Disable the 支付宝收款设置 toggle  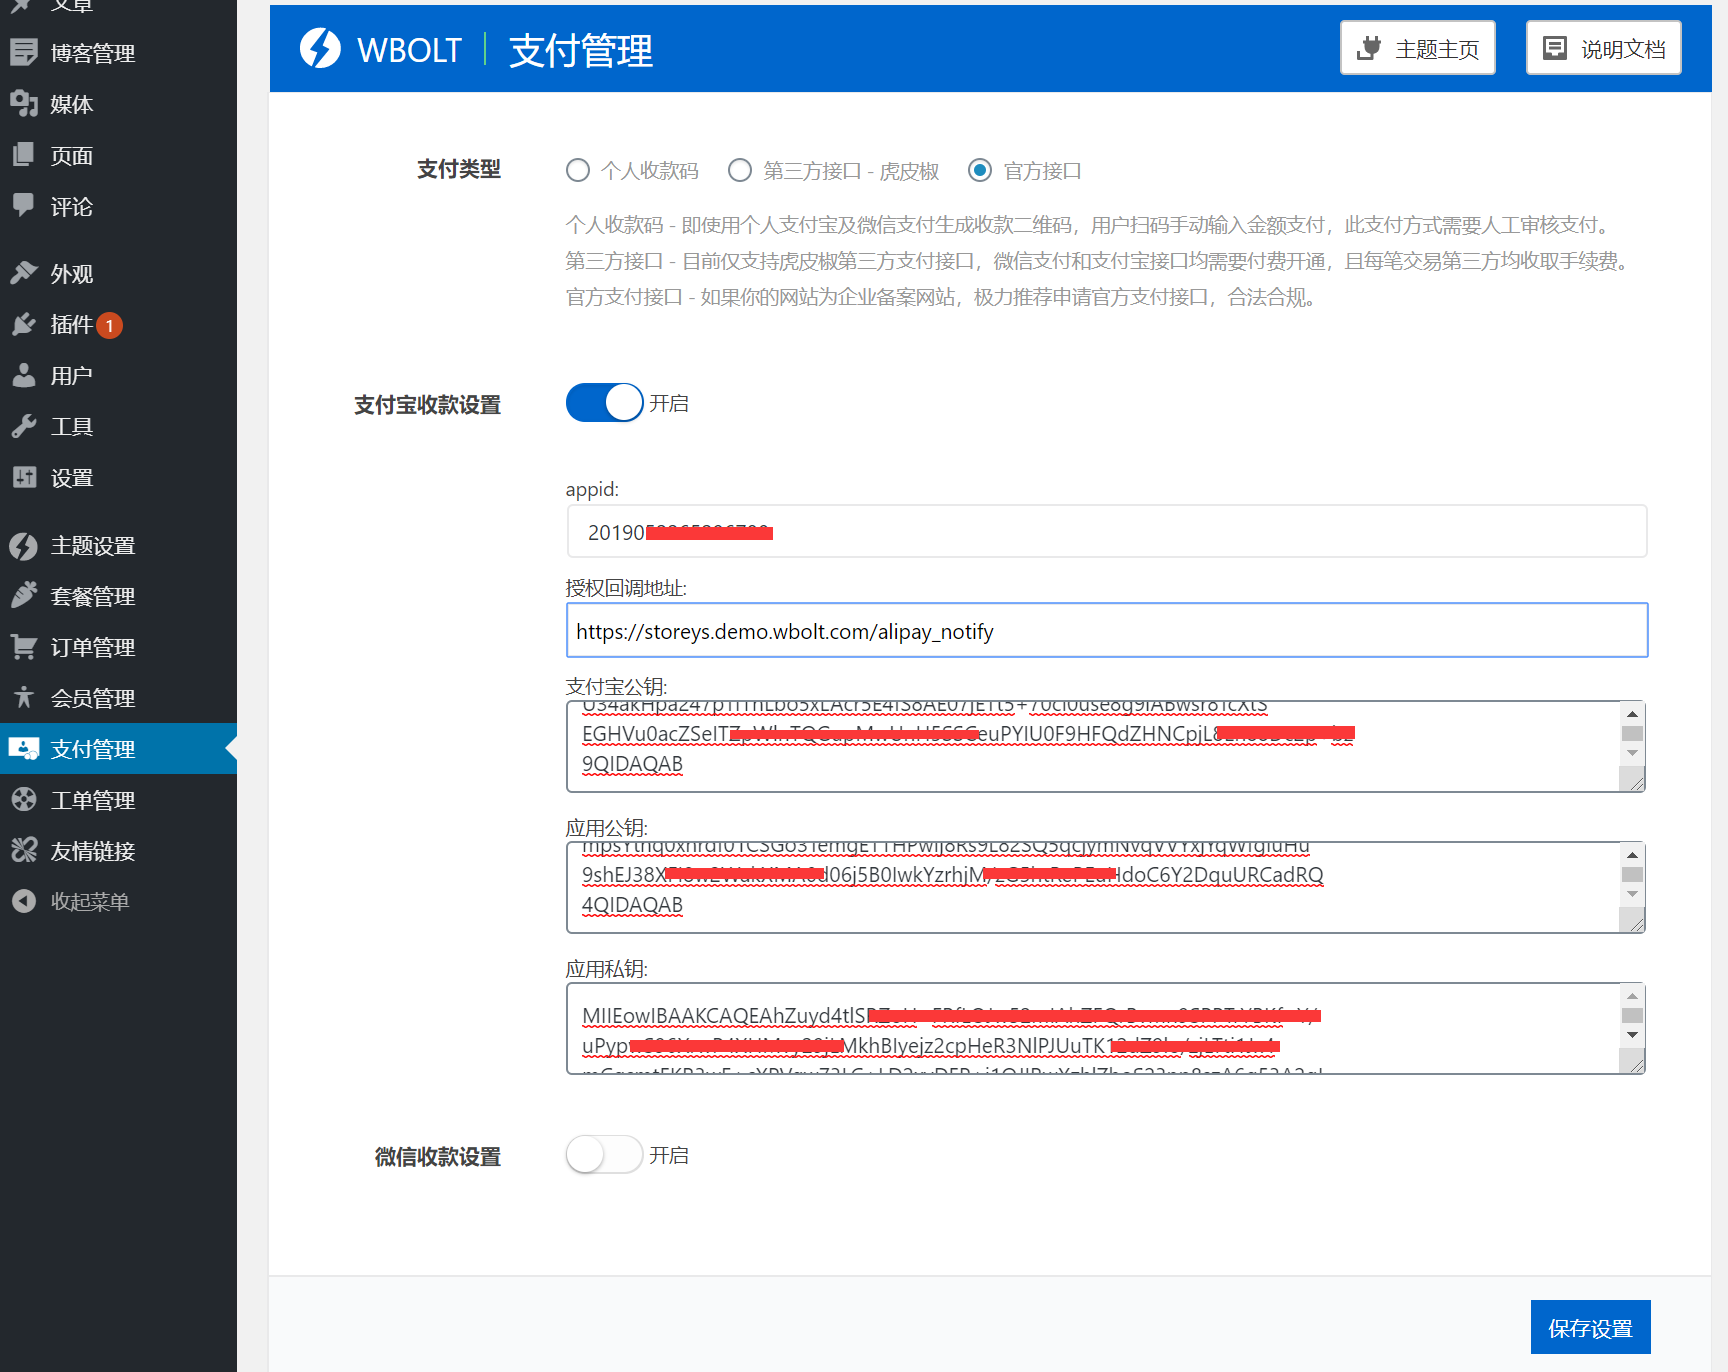click(604, 402)
